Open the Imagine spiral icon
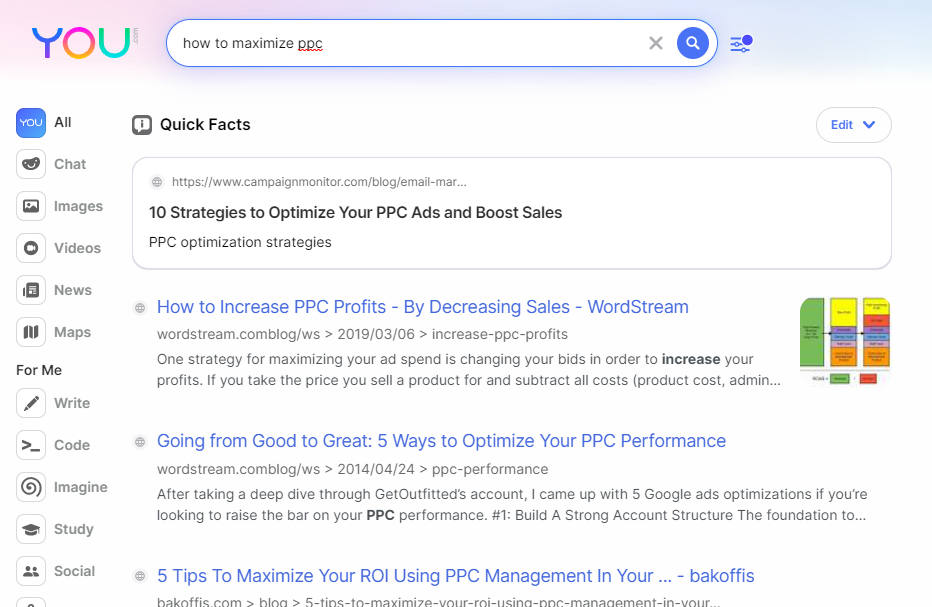 tap(31, 487)
